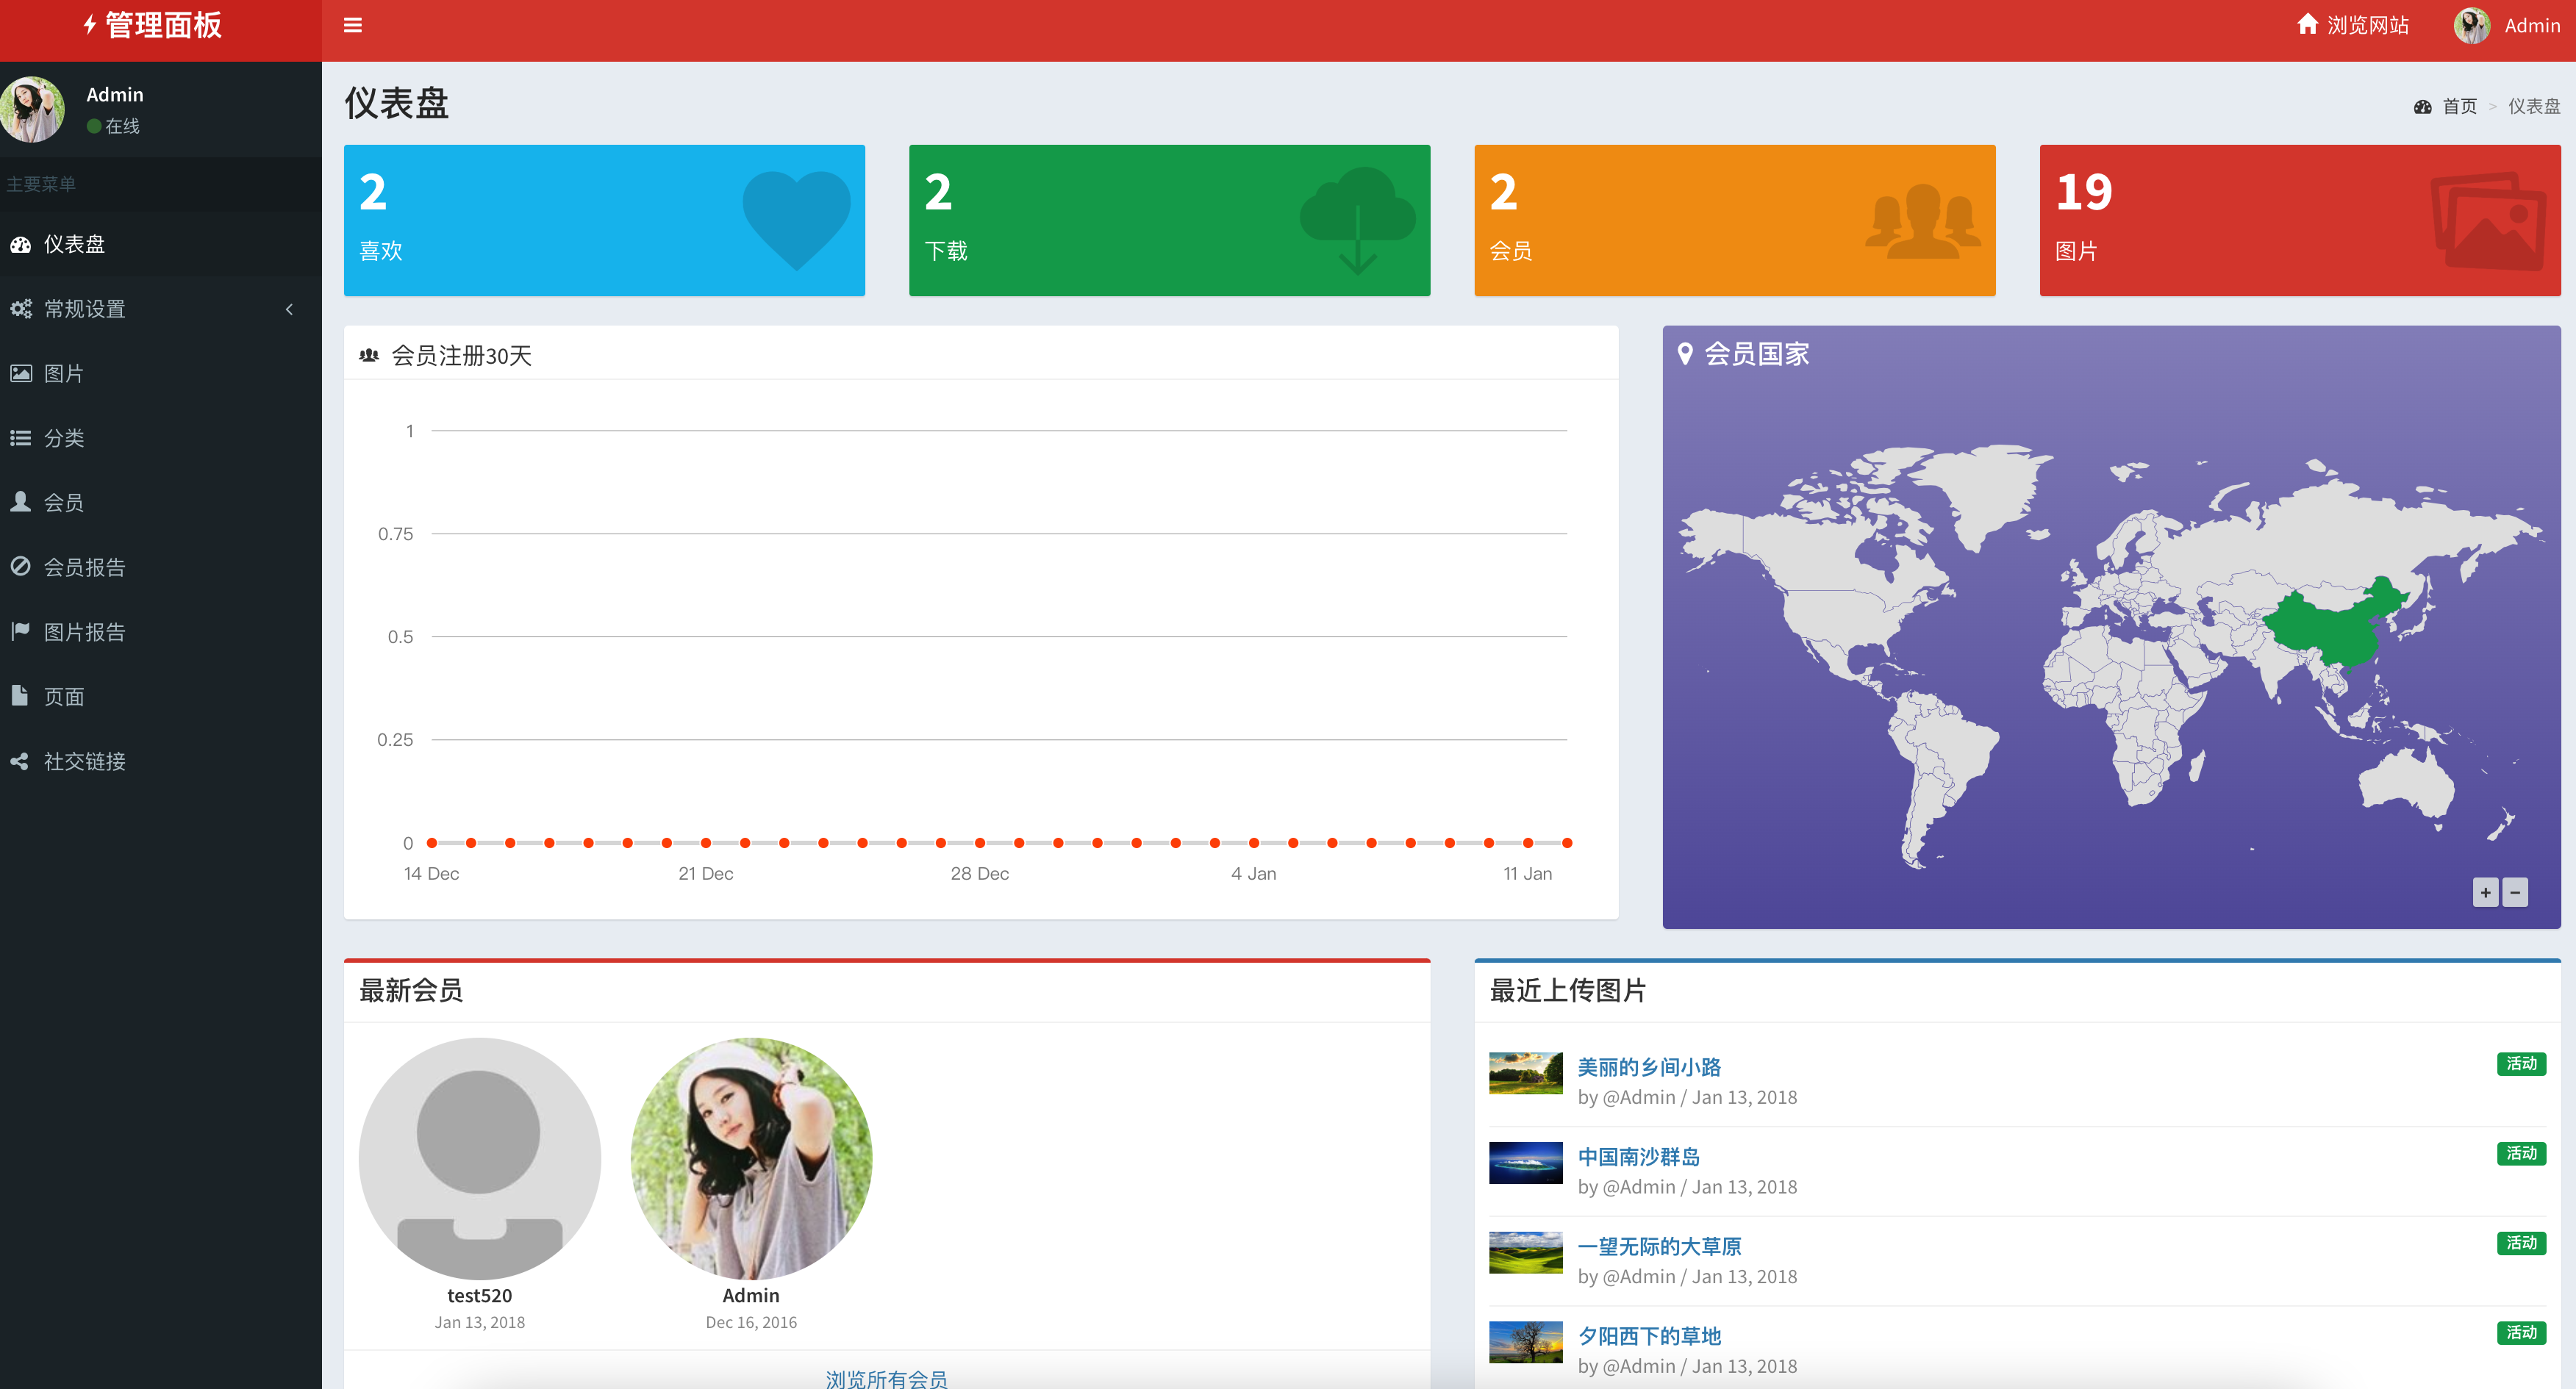
Task: Click the 活动 badge for 美丽的乡间小路
Action: click(x=2521, y=1064)
